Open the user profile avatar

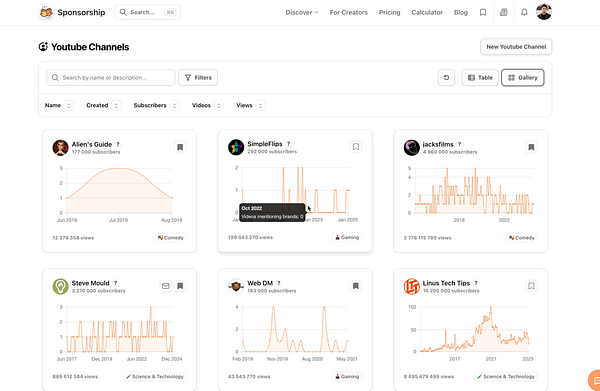click(x=544, y=12)
